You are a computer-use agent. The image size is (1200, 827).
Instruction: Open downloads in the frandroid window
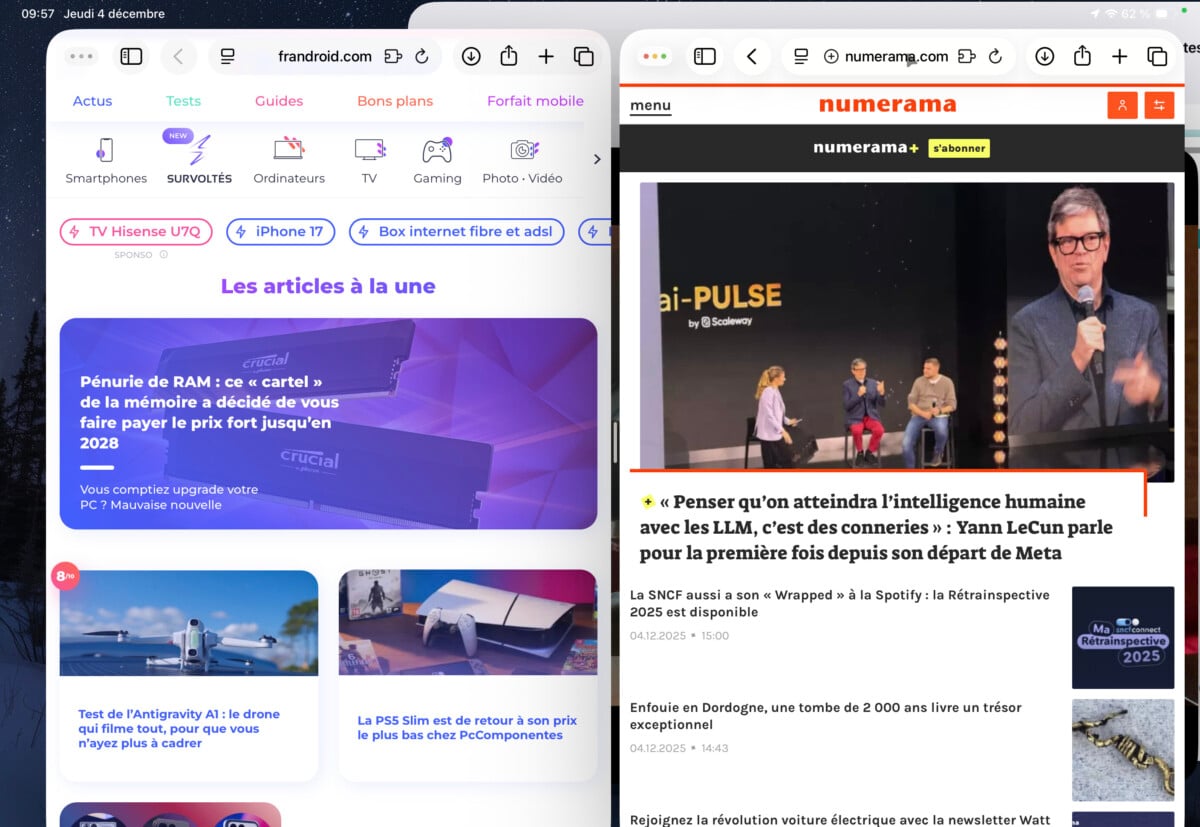click(x=471, y=57)
